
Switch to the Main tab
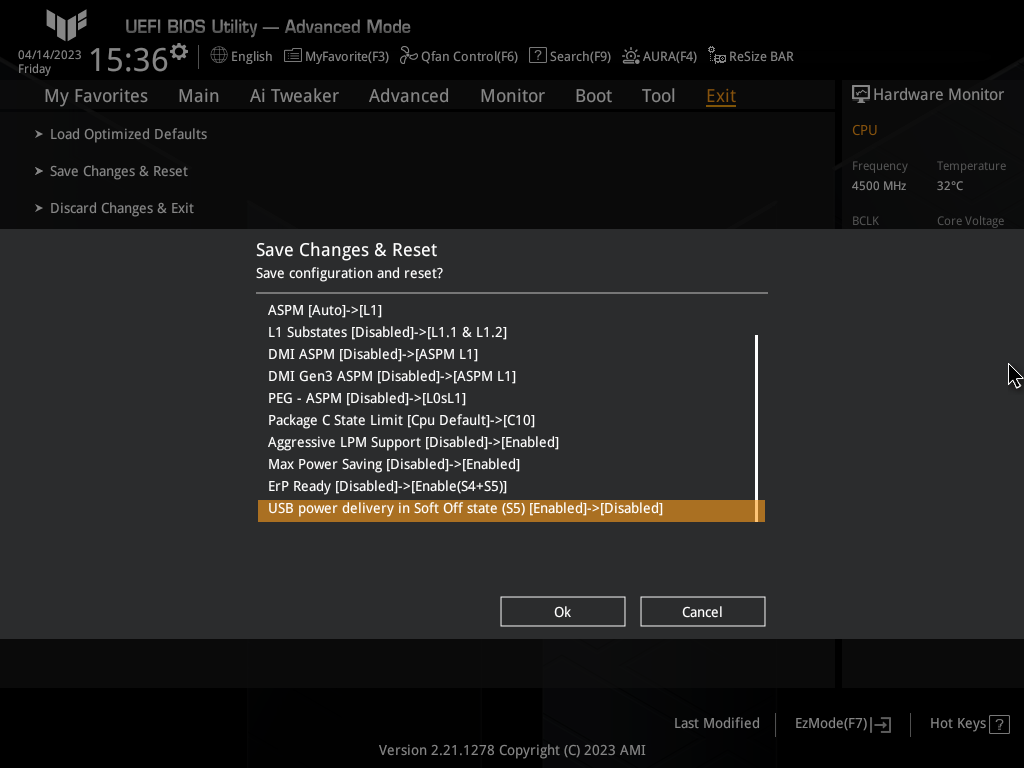click(x=199, y=95)
